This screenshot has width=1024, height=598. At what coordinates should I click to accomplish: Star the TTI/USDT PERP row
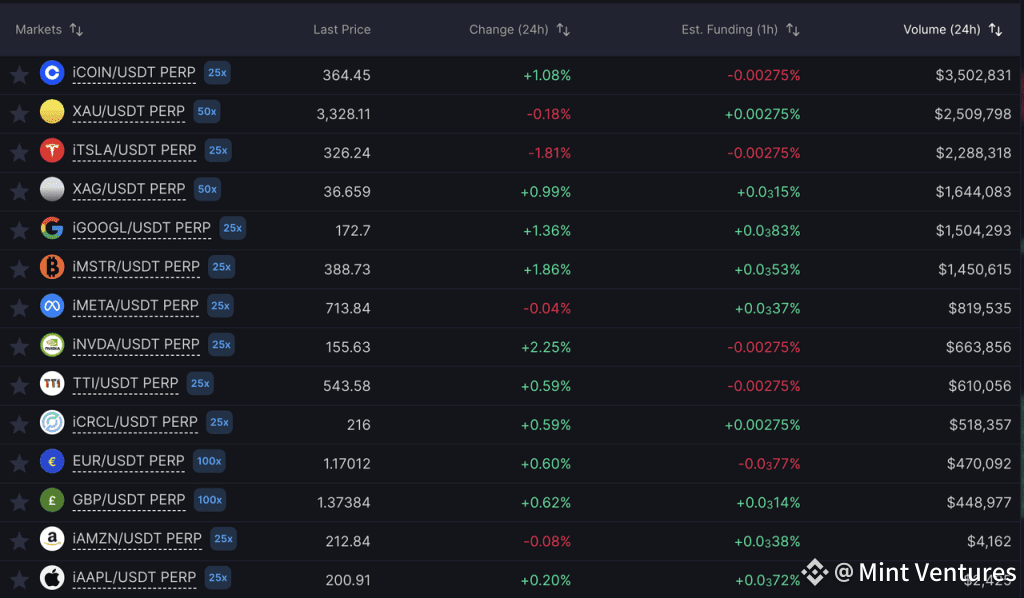click(19, 385)
